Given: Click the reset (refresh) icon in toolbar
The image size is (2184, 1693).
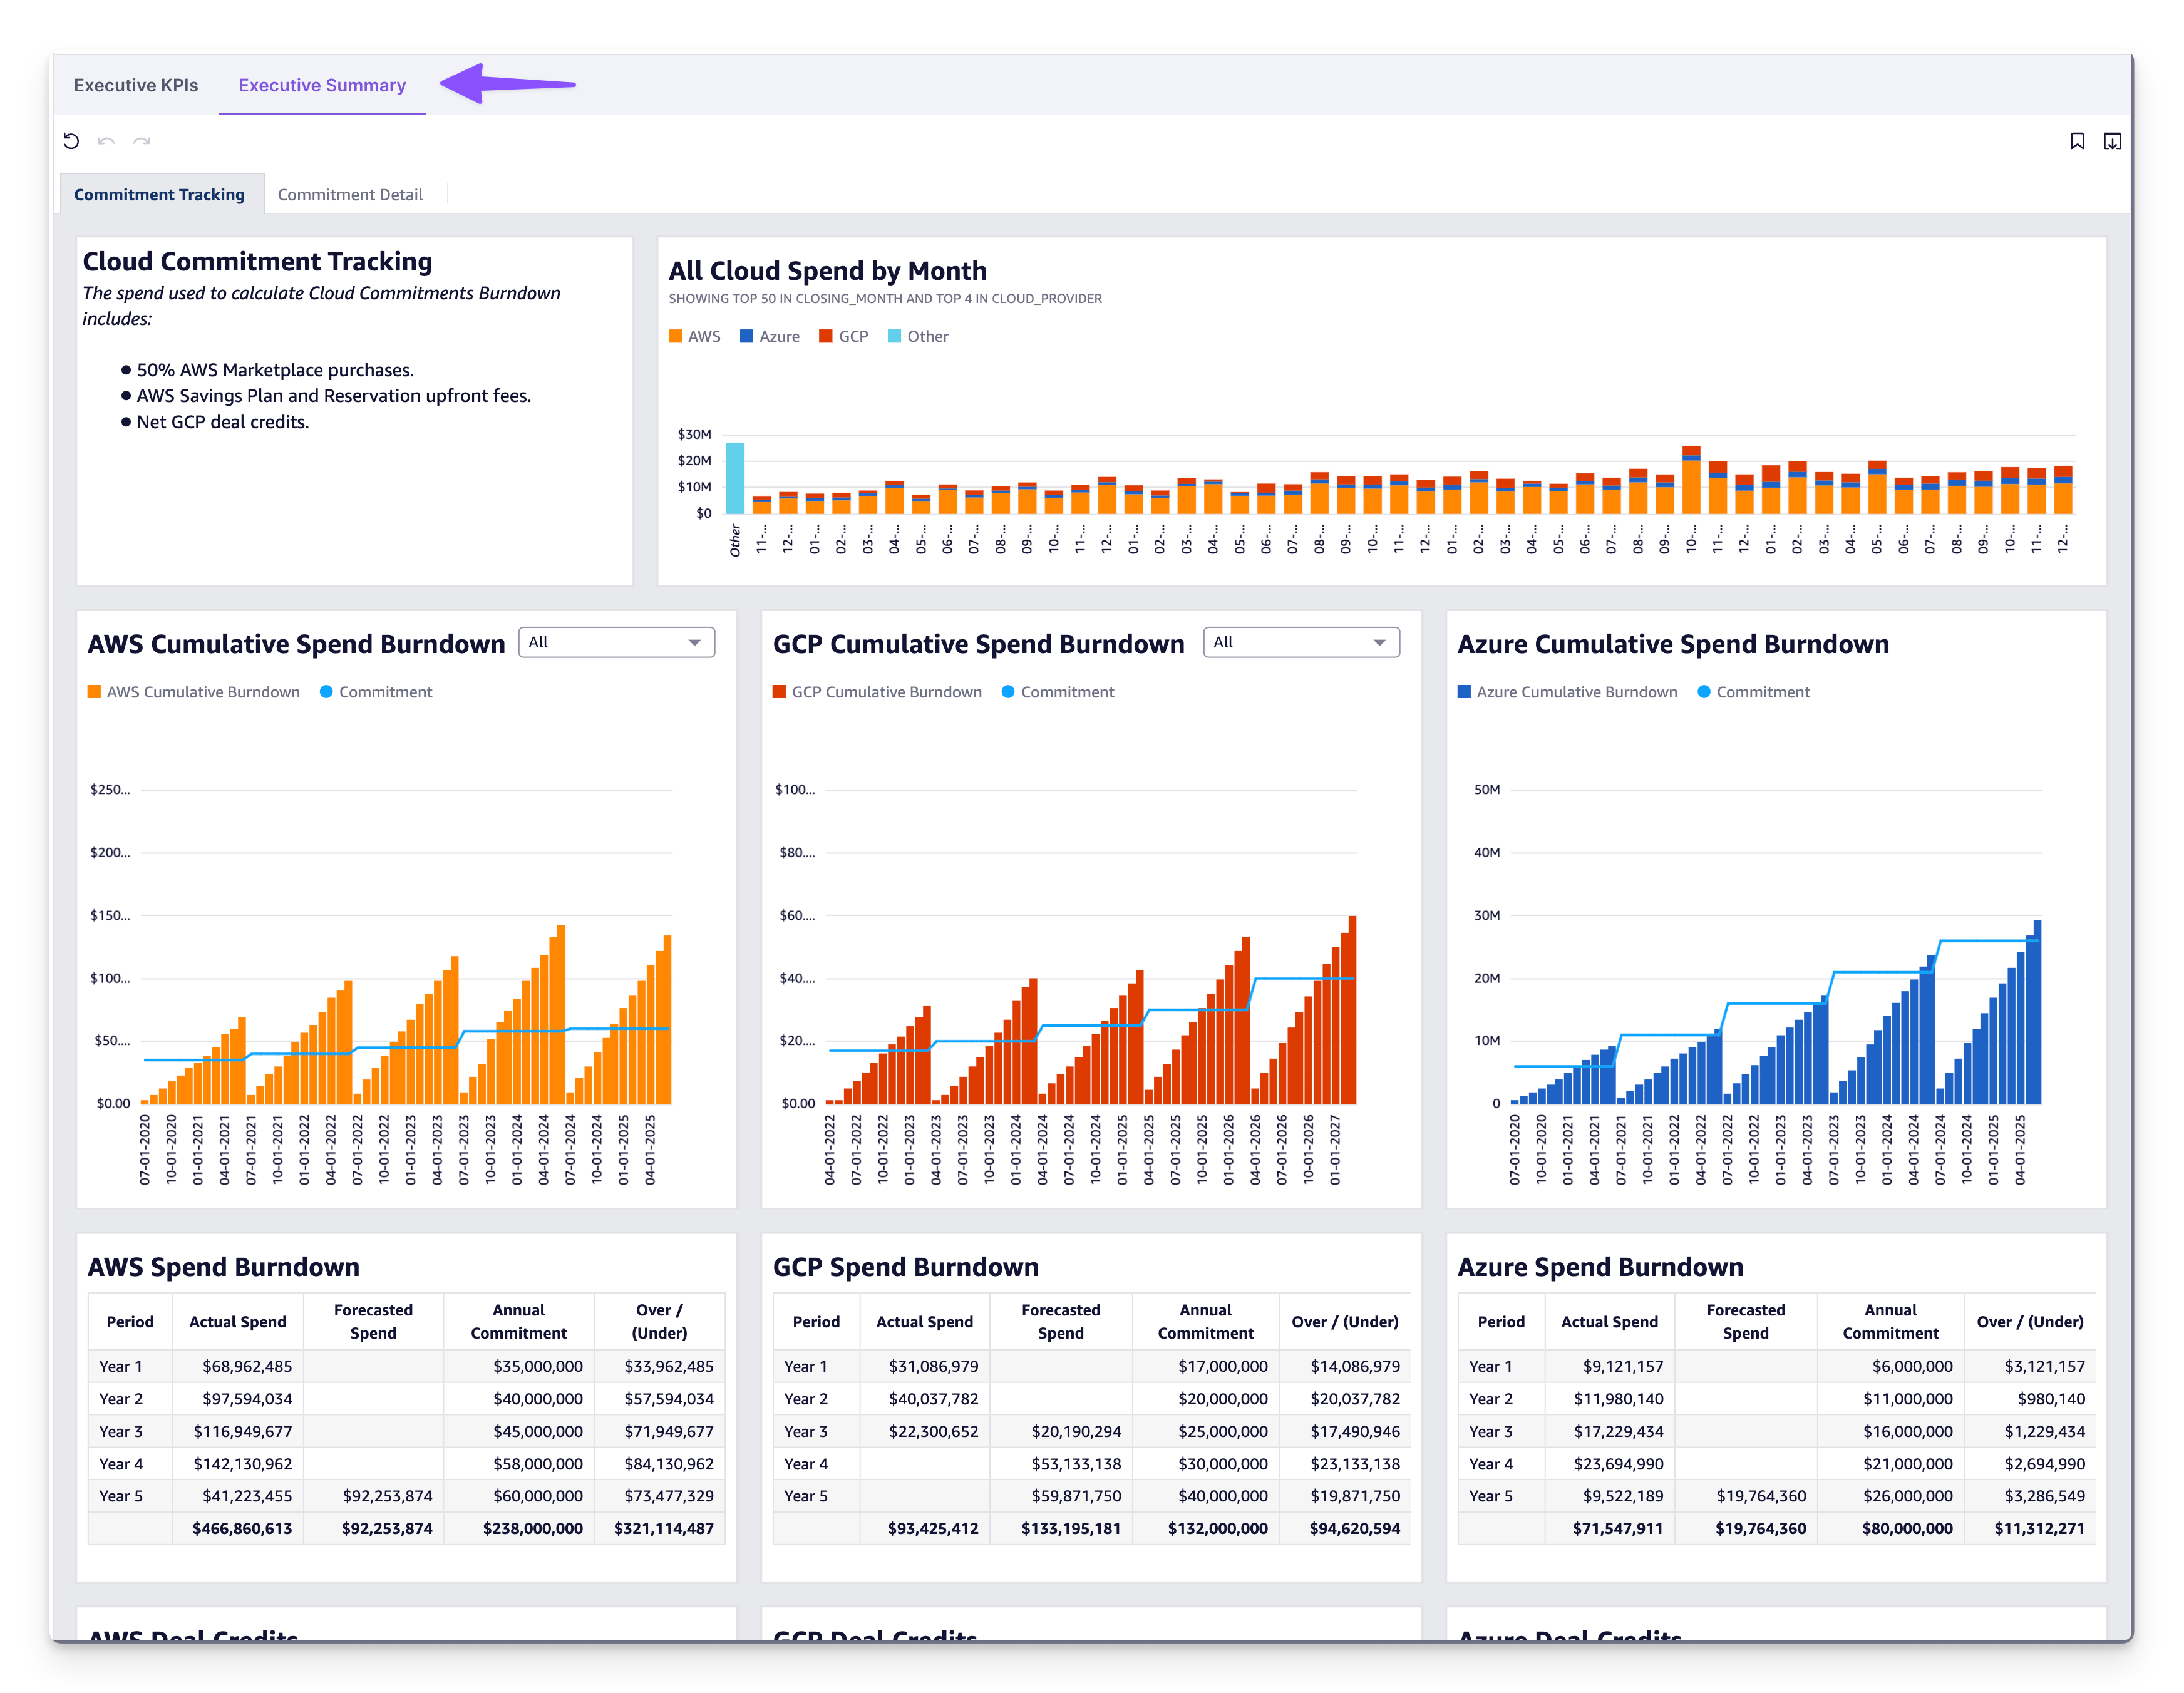Looking at the screenshot, I should [x=71, y=141].
